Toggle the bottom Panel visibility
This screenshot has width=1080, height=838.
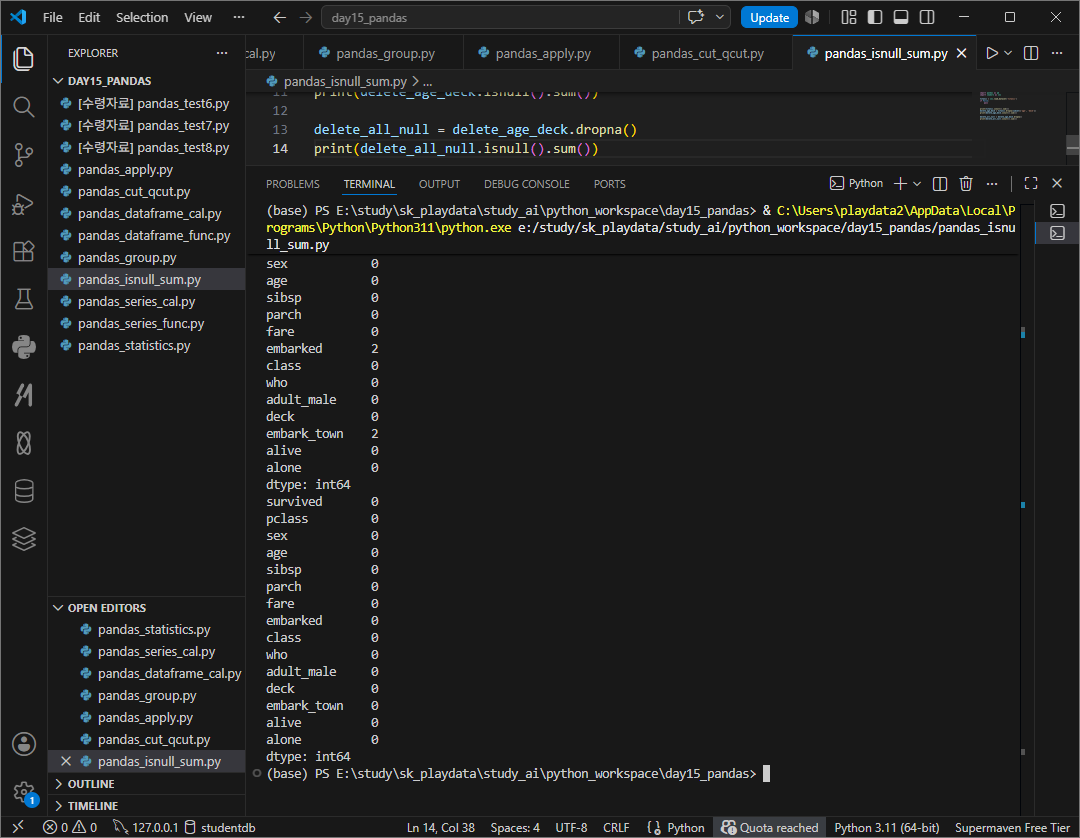pos(901,17)
